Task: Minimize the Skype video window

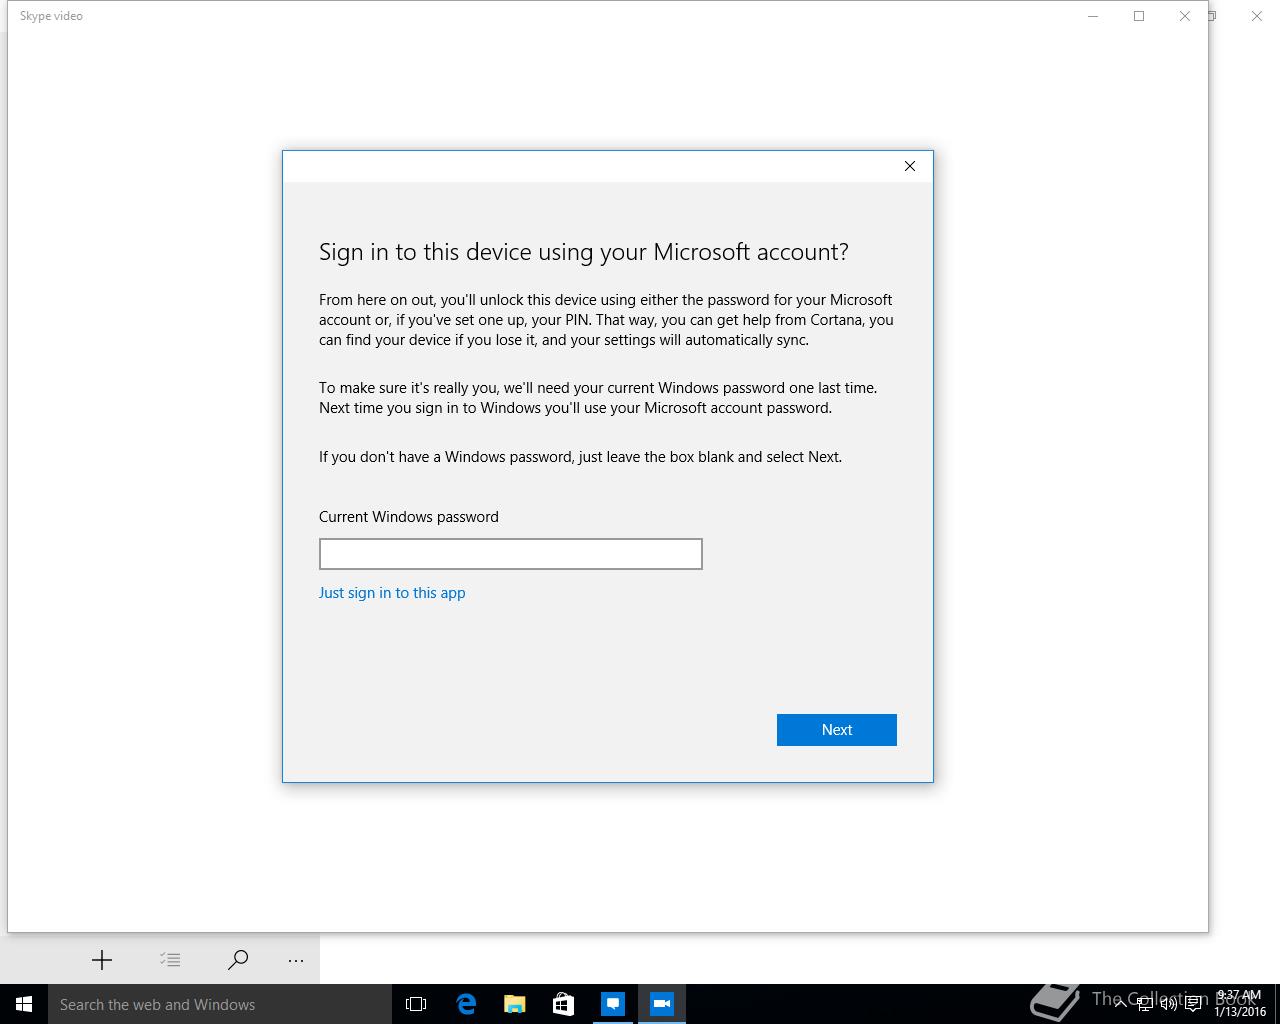Action: (1093, 16)
